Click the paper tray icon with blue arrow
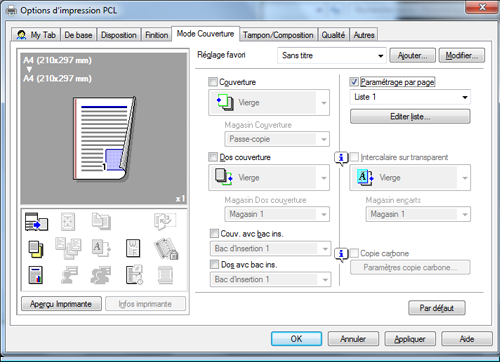This screenshot has height=362, width=500. (x=37, y=222)
